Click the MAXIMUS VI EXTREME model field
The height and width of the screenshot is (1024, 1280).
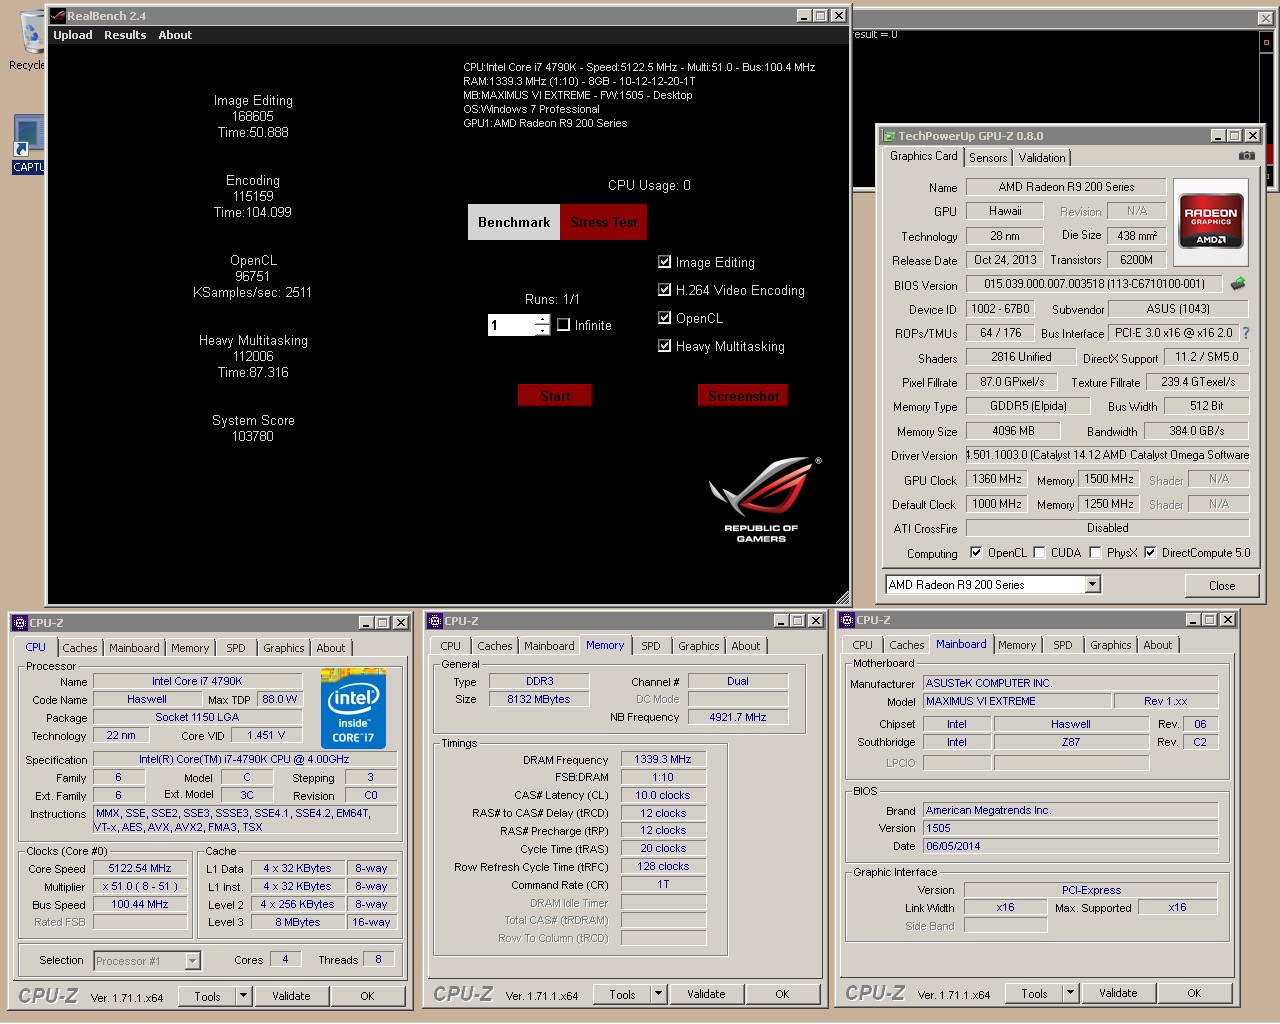[1017, 701]
